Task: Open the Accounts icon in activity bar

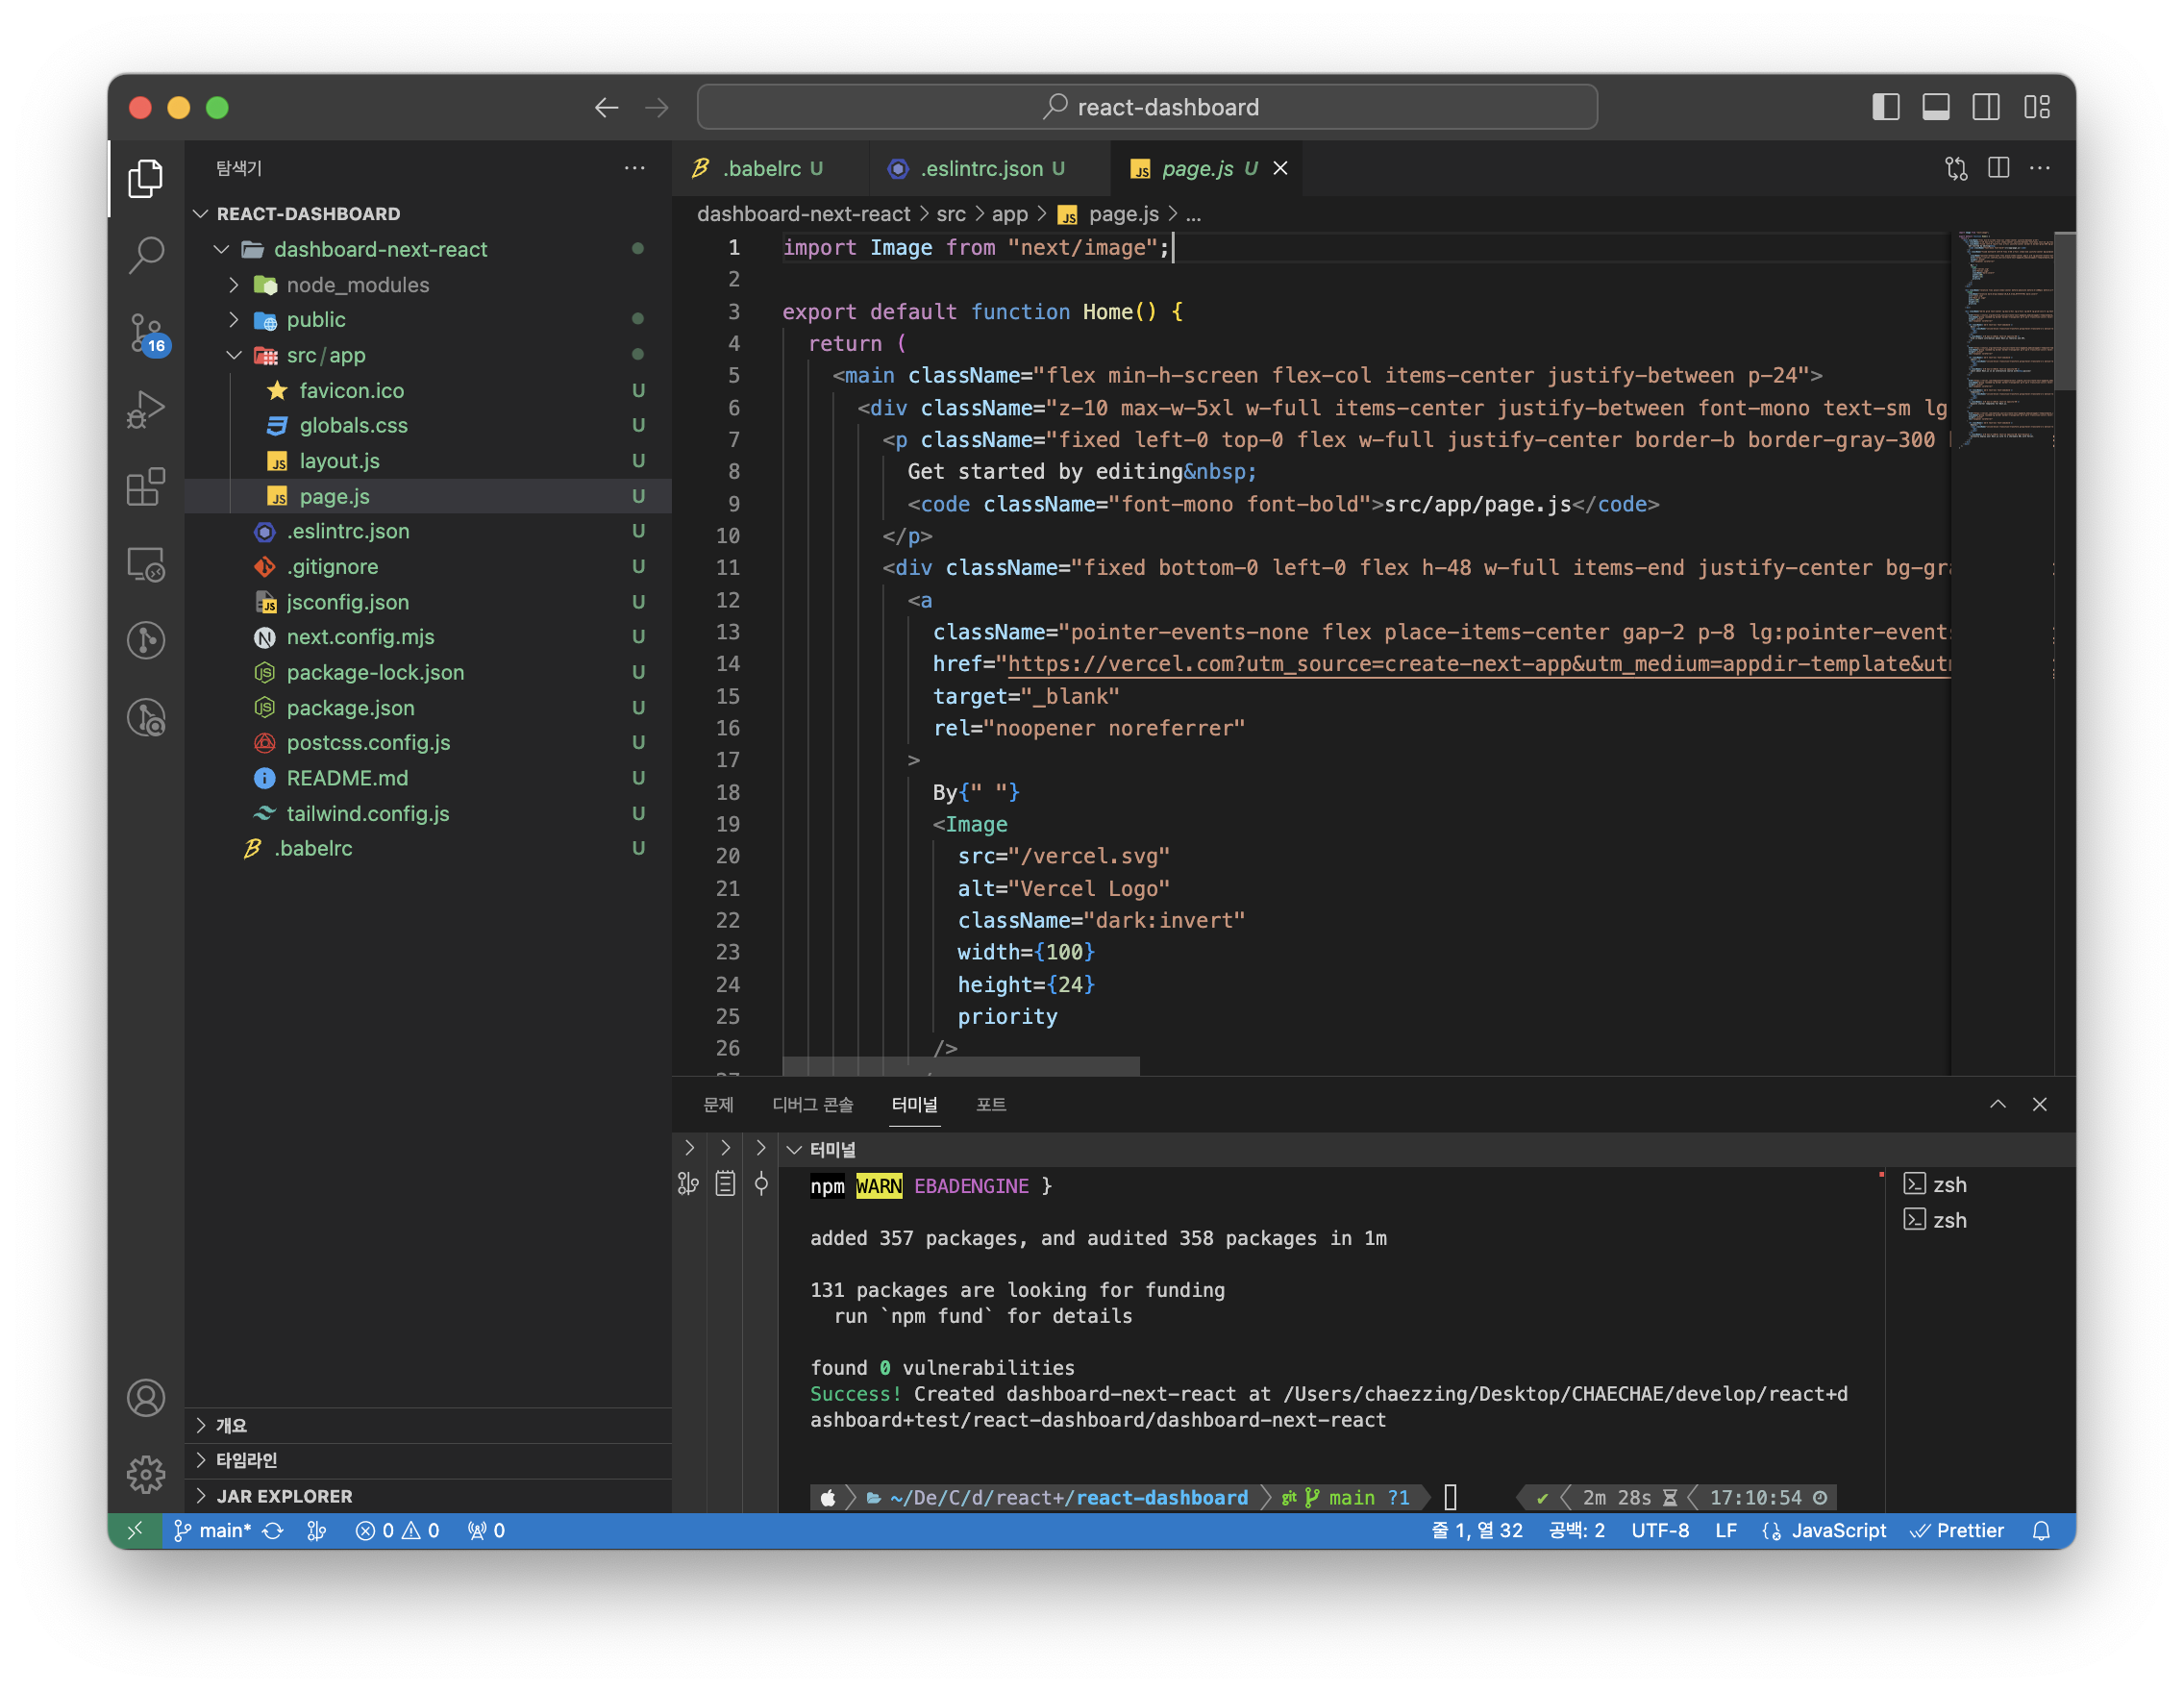Action: [x=146, y=1397]
